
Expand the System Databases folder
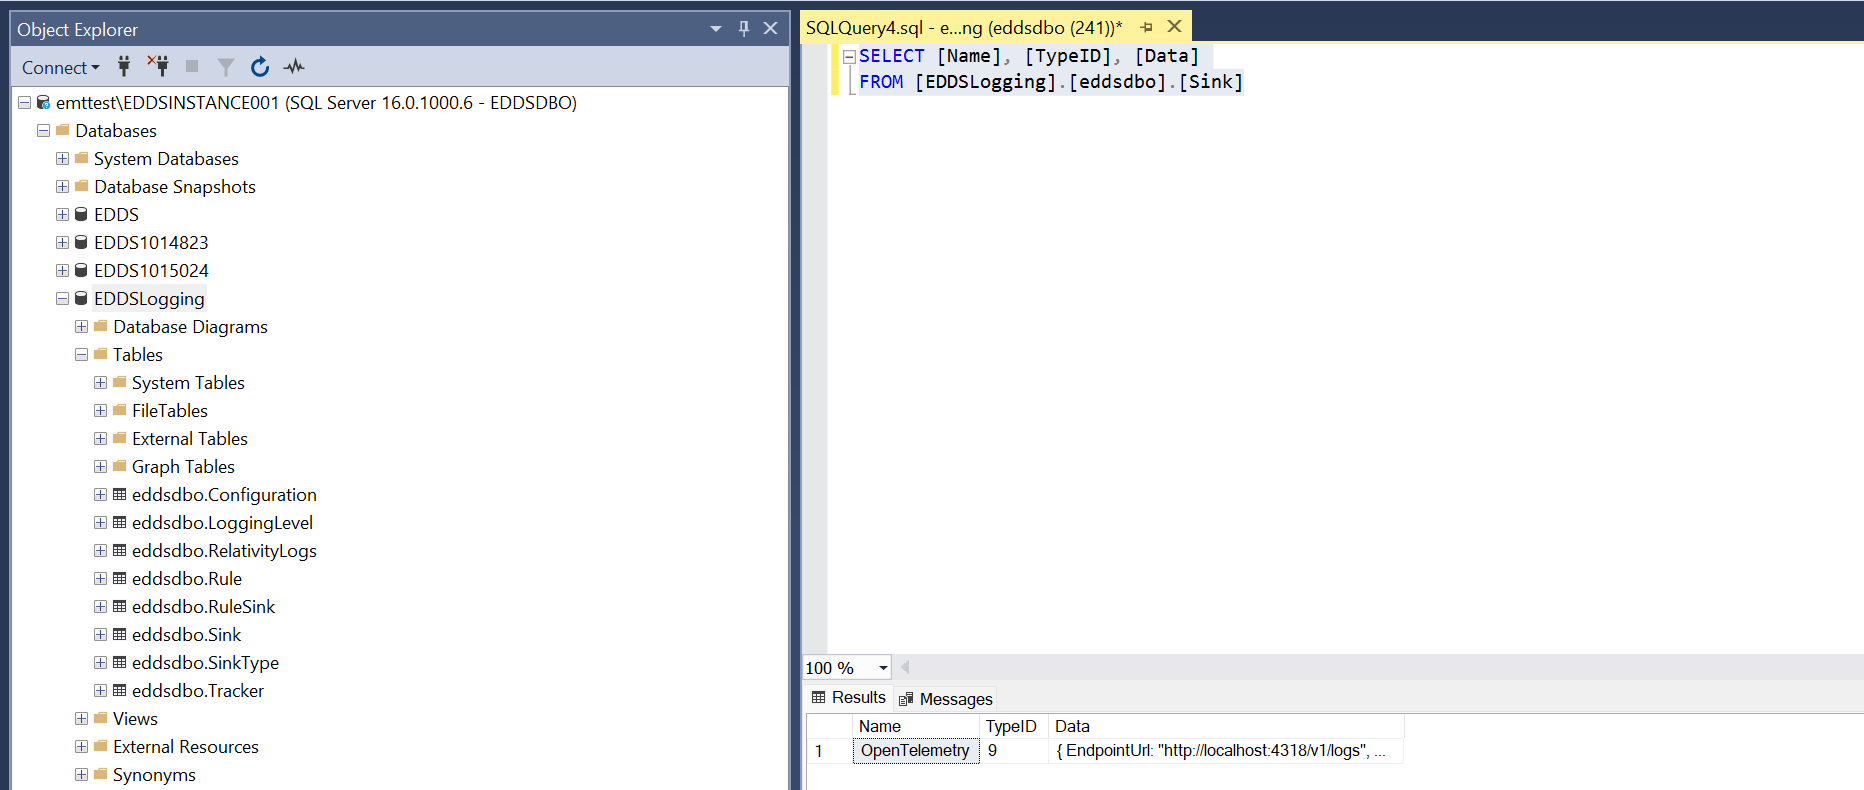pos(62,159)
